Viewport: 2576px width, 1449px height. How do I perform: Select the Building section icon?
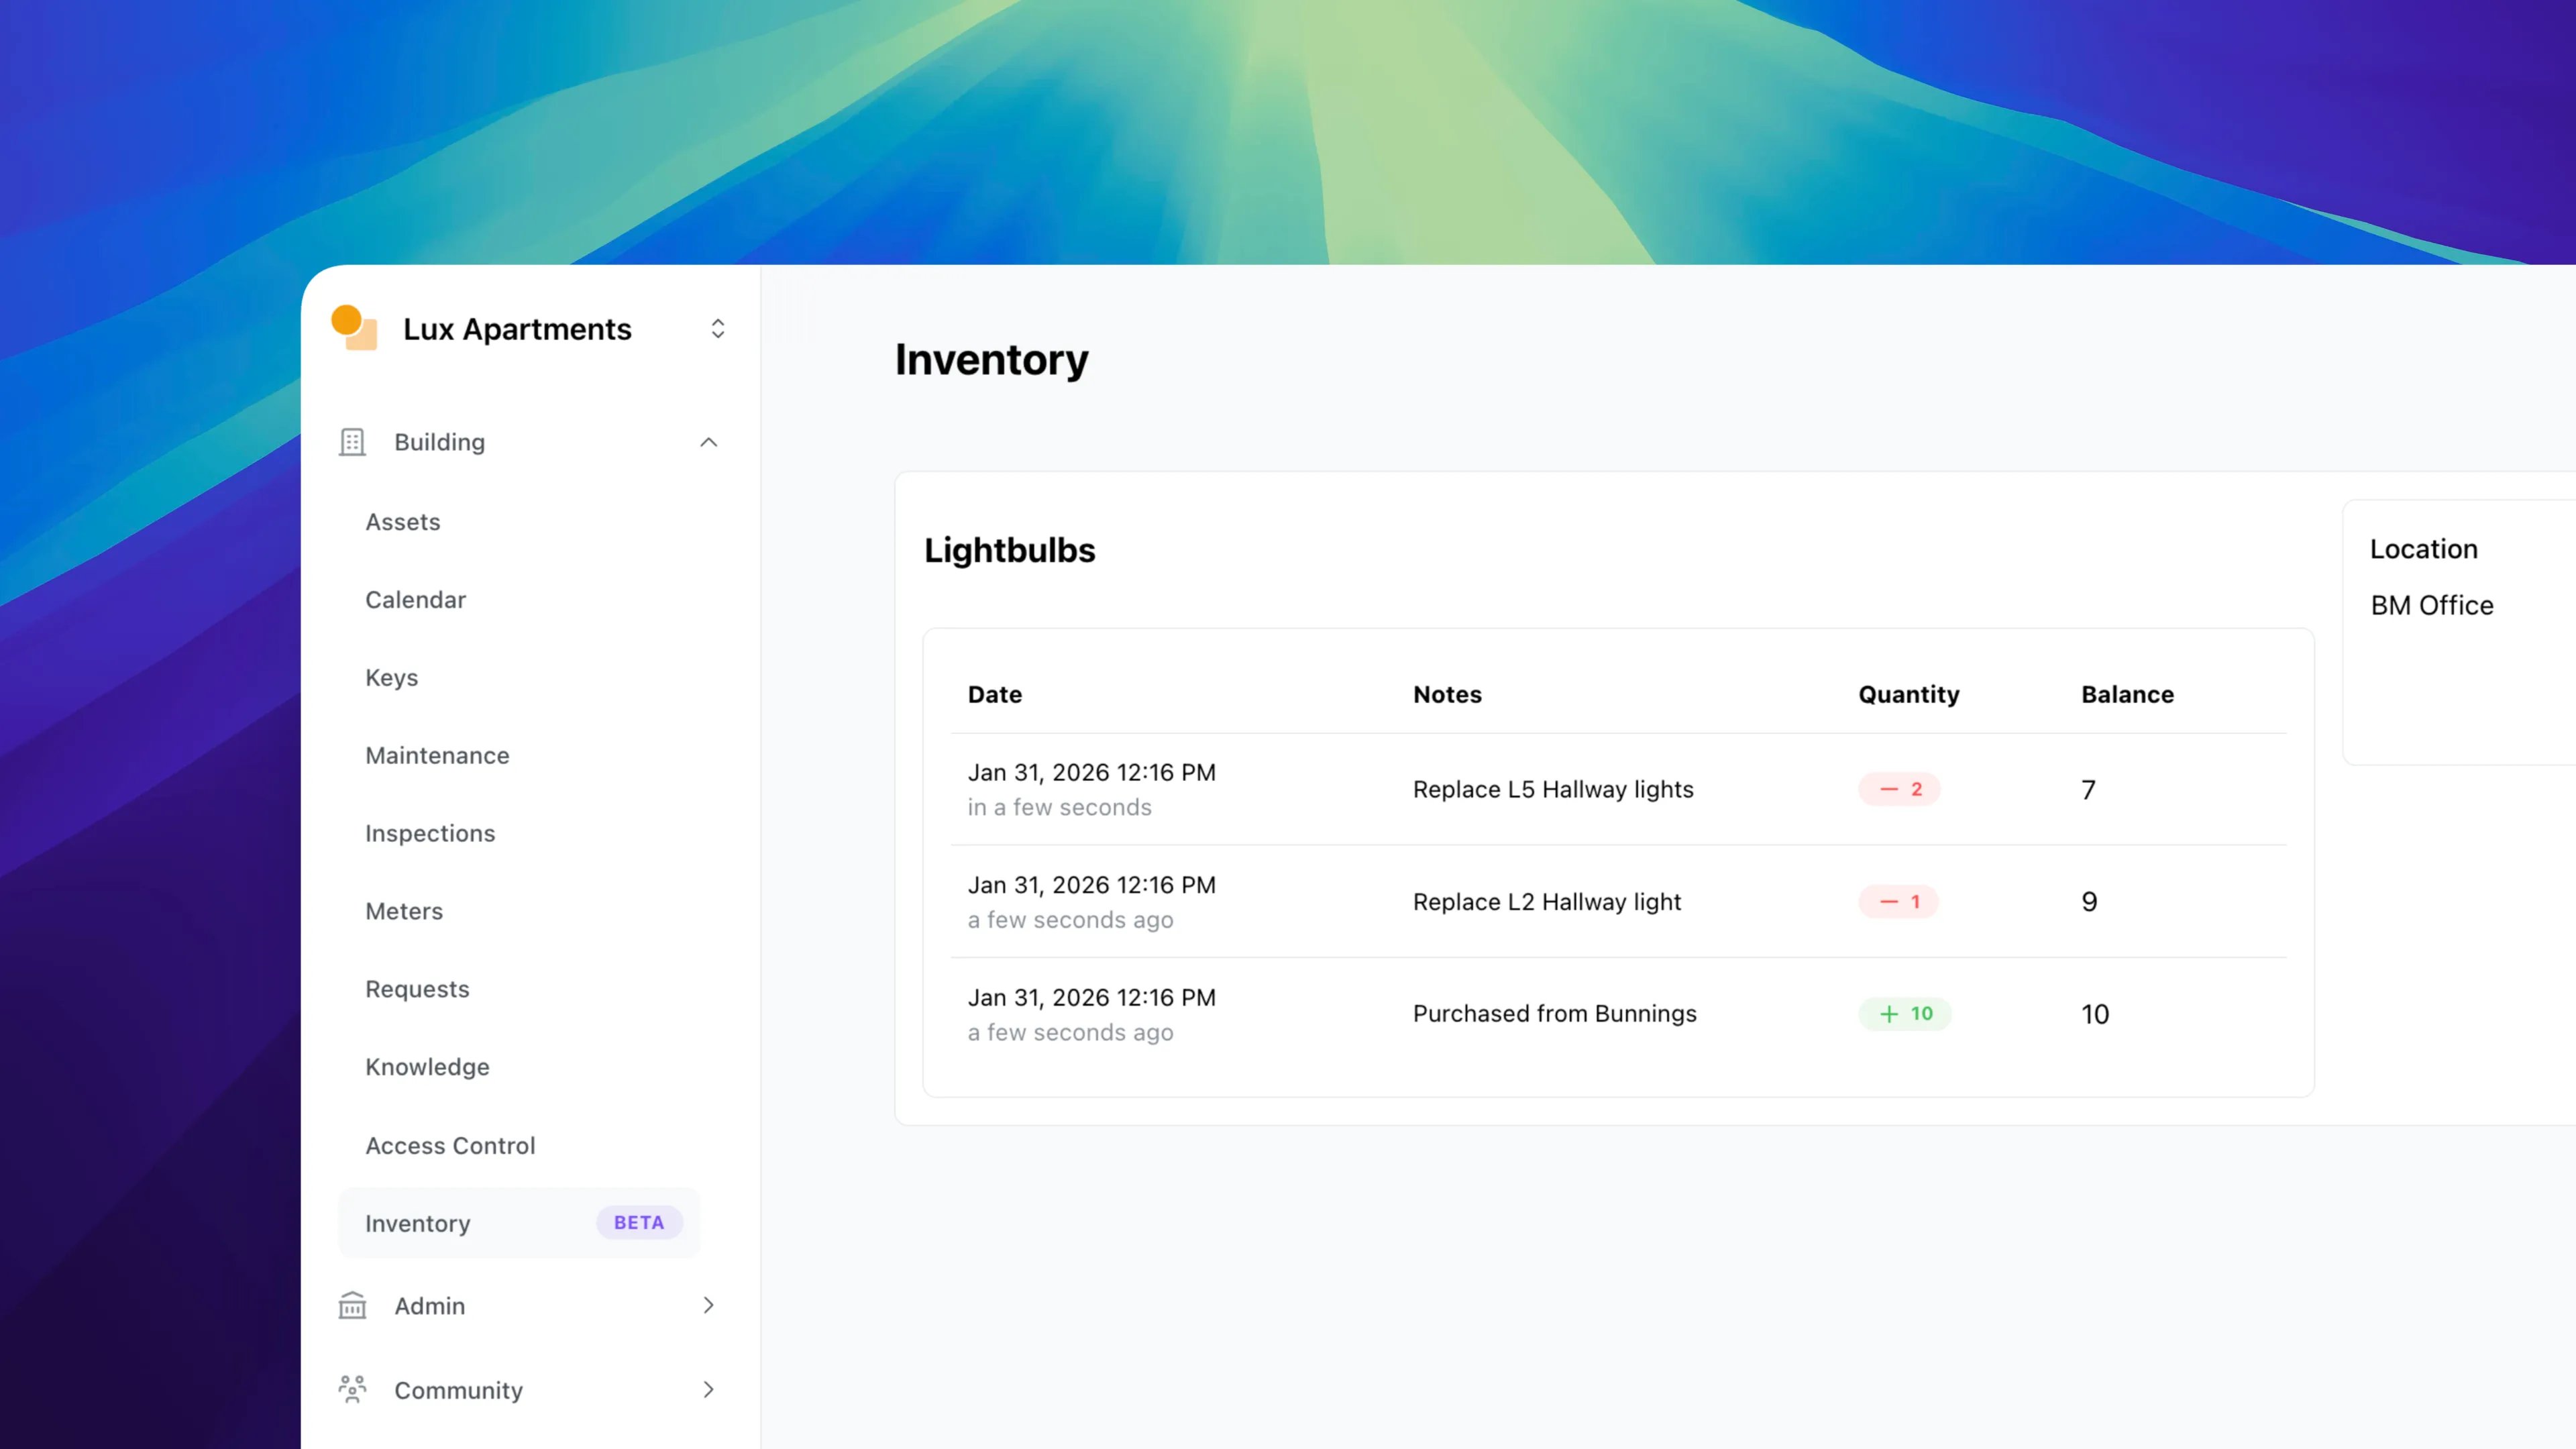point(352,441)
